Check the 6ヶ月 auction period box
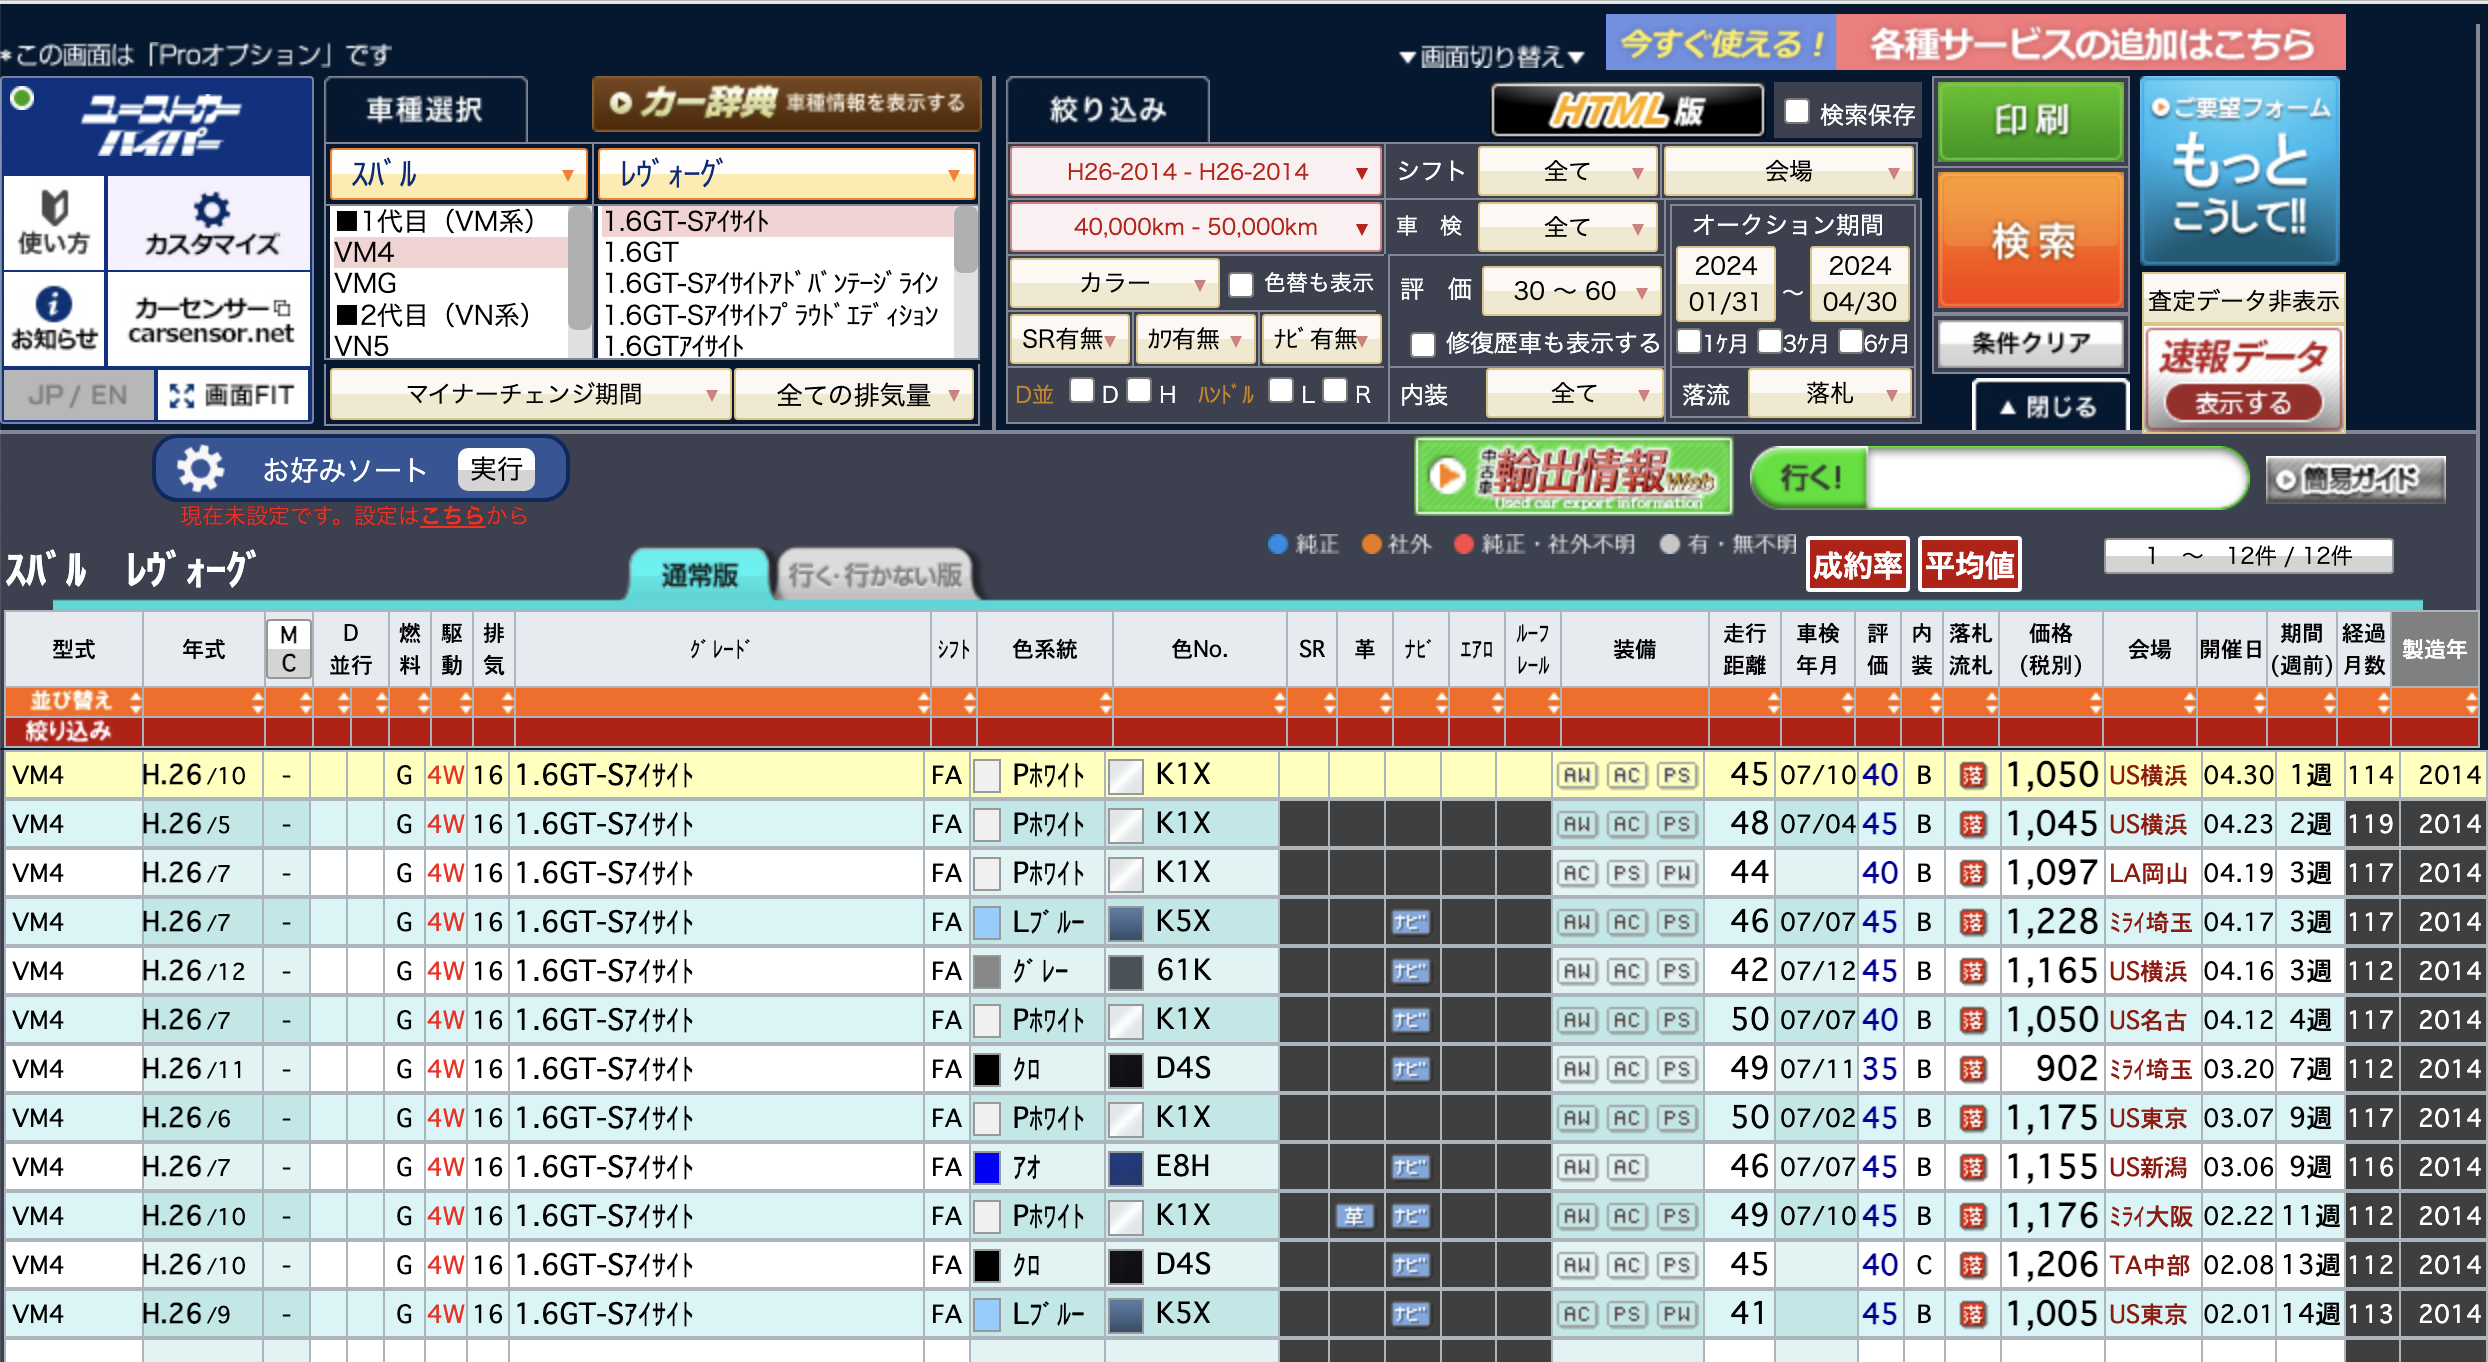This screenshot has height=1362, width=2488. coord(1851,342)
